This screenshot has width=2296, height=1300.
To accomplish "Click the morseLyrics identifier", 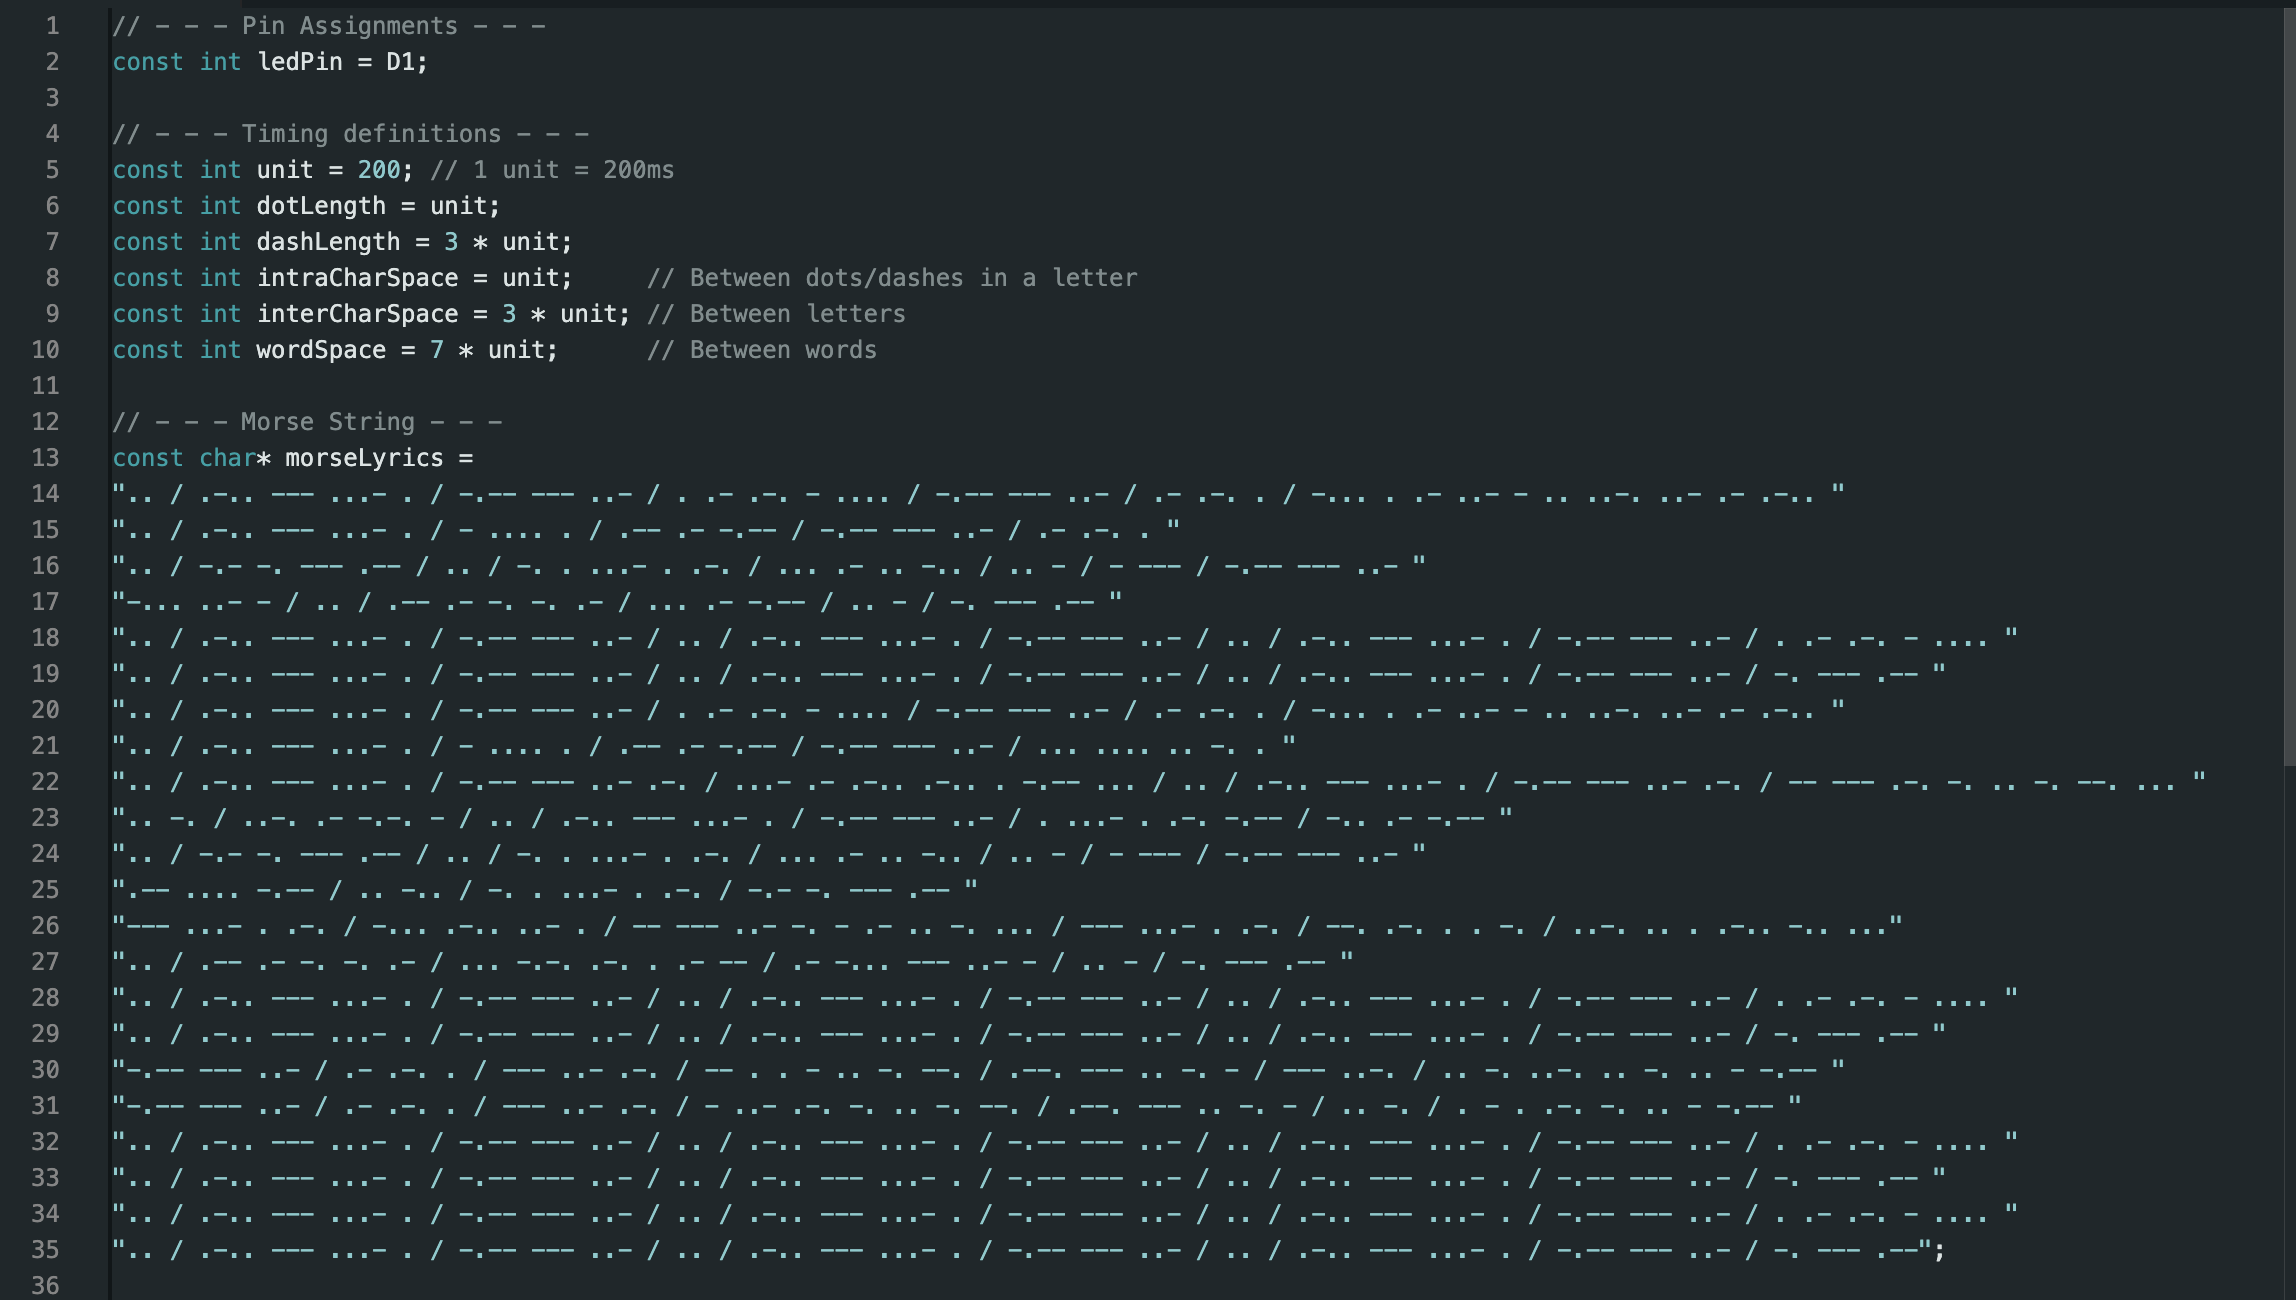I will click(364, 458).
